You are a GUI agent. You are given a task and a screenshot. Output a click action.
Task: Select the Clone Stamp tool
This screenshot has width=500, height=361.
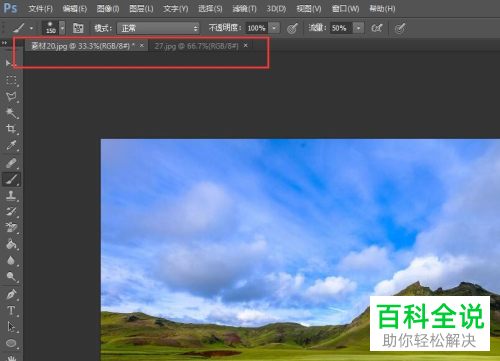(11, 195)
